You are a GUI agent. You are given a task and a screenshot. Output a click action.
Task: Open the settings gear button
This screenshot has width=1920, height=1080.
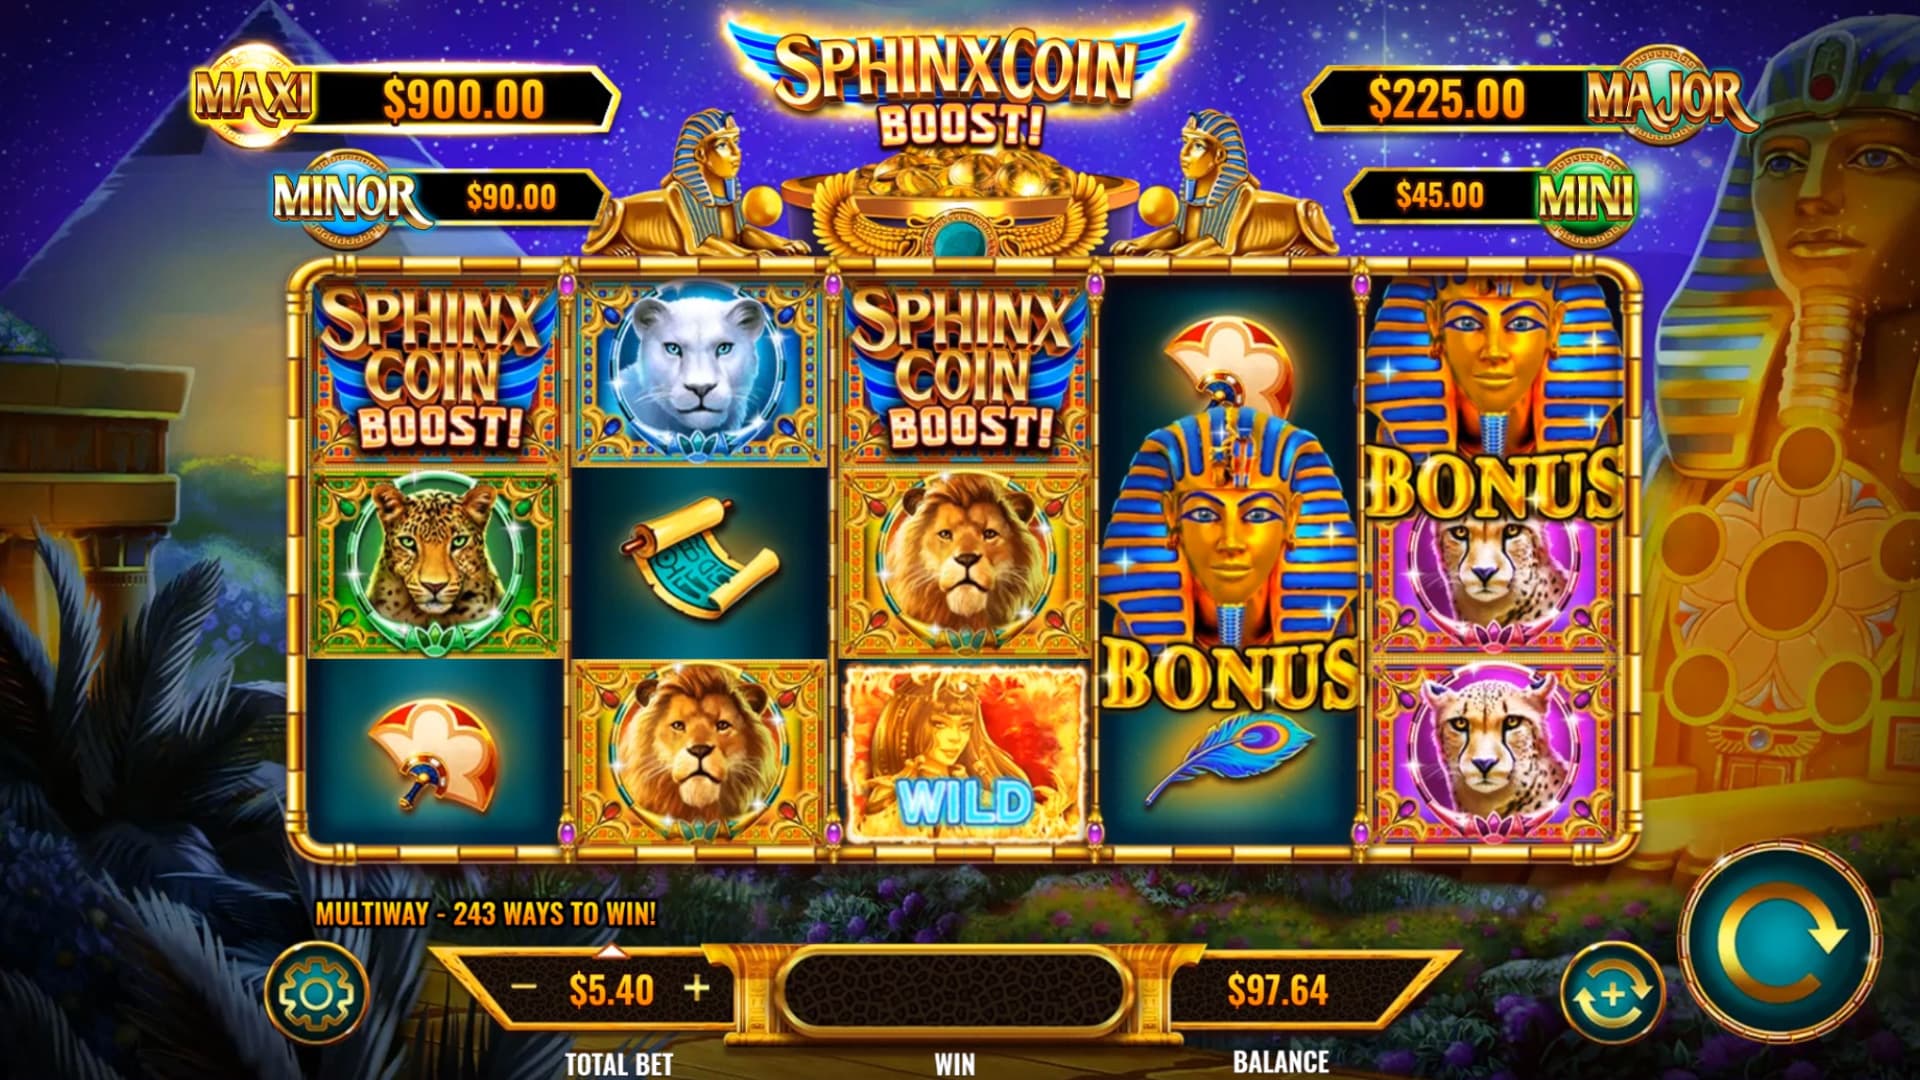coord(315,993)
